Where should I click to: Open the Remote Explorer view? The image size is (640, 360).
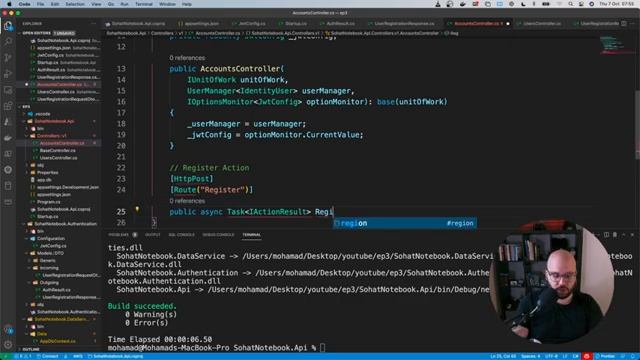(x=8, y=90)
